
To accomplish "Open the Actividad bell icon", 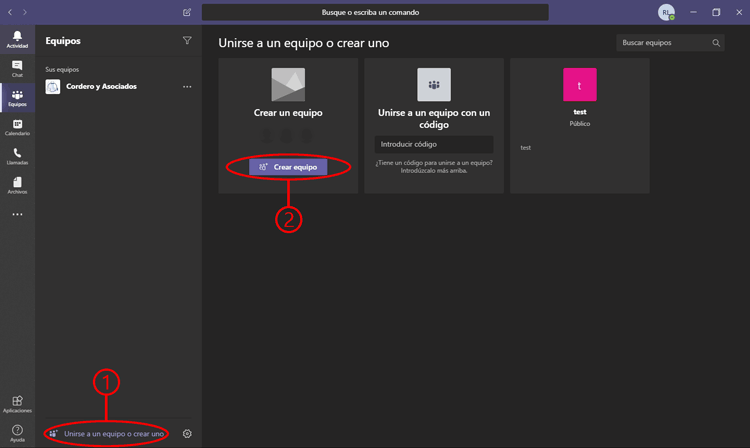I will tap(17, 39).
